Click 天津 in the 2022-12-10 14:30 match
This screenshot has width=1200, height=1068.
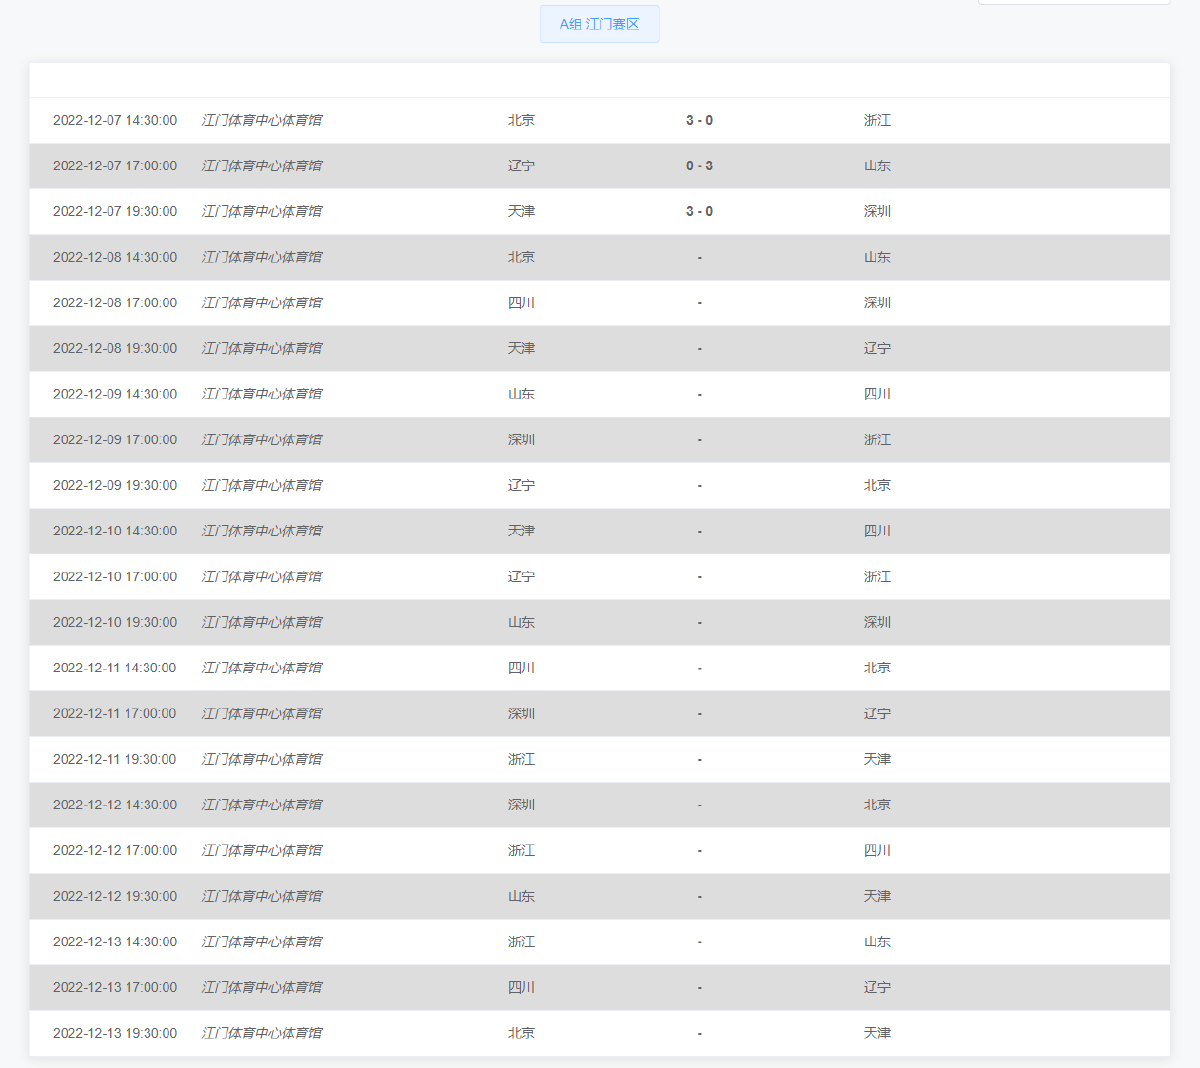point(521,531)
